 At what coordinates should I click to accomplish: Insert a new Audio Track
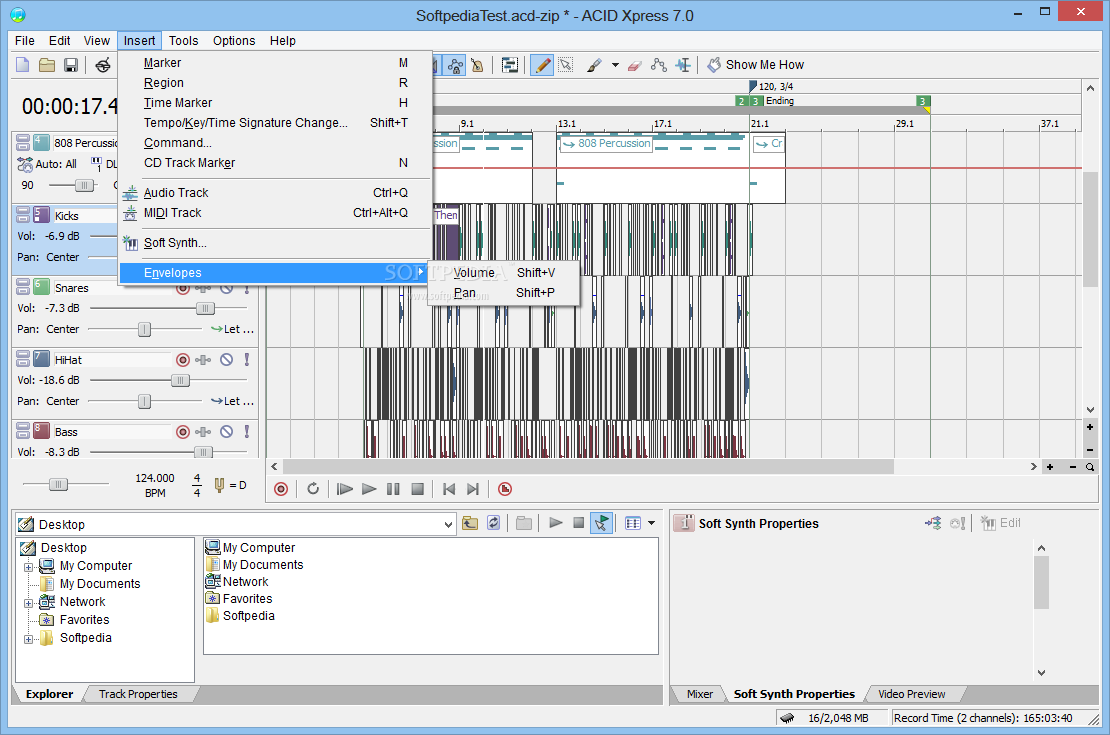pos(275,193)
